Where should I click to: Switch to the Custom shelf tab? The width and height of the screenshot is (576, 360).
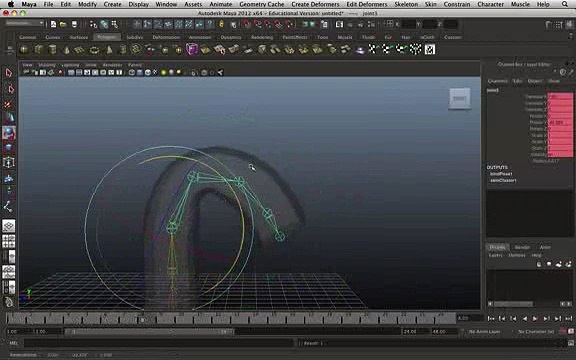pos(453,37)
